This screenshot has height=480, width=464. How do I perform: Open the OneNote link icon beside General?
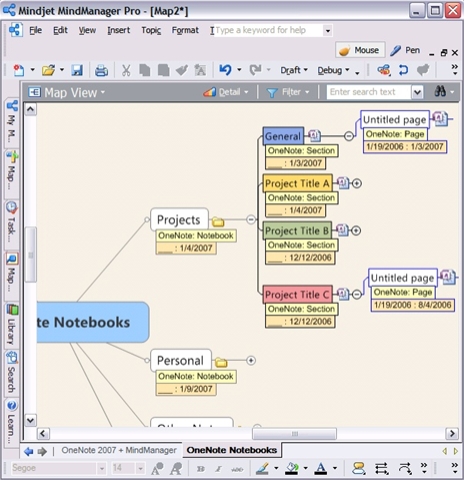[x=314, y=135]
